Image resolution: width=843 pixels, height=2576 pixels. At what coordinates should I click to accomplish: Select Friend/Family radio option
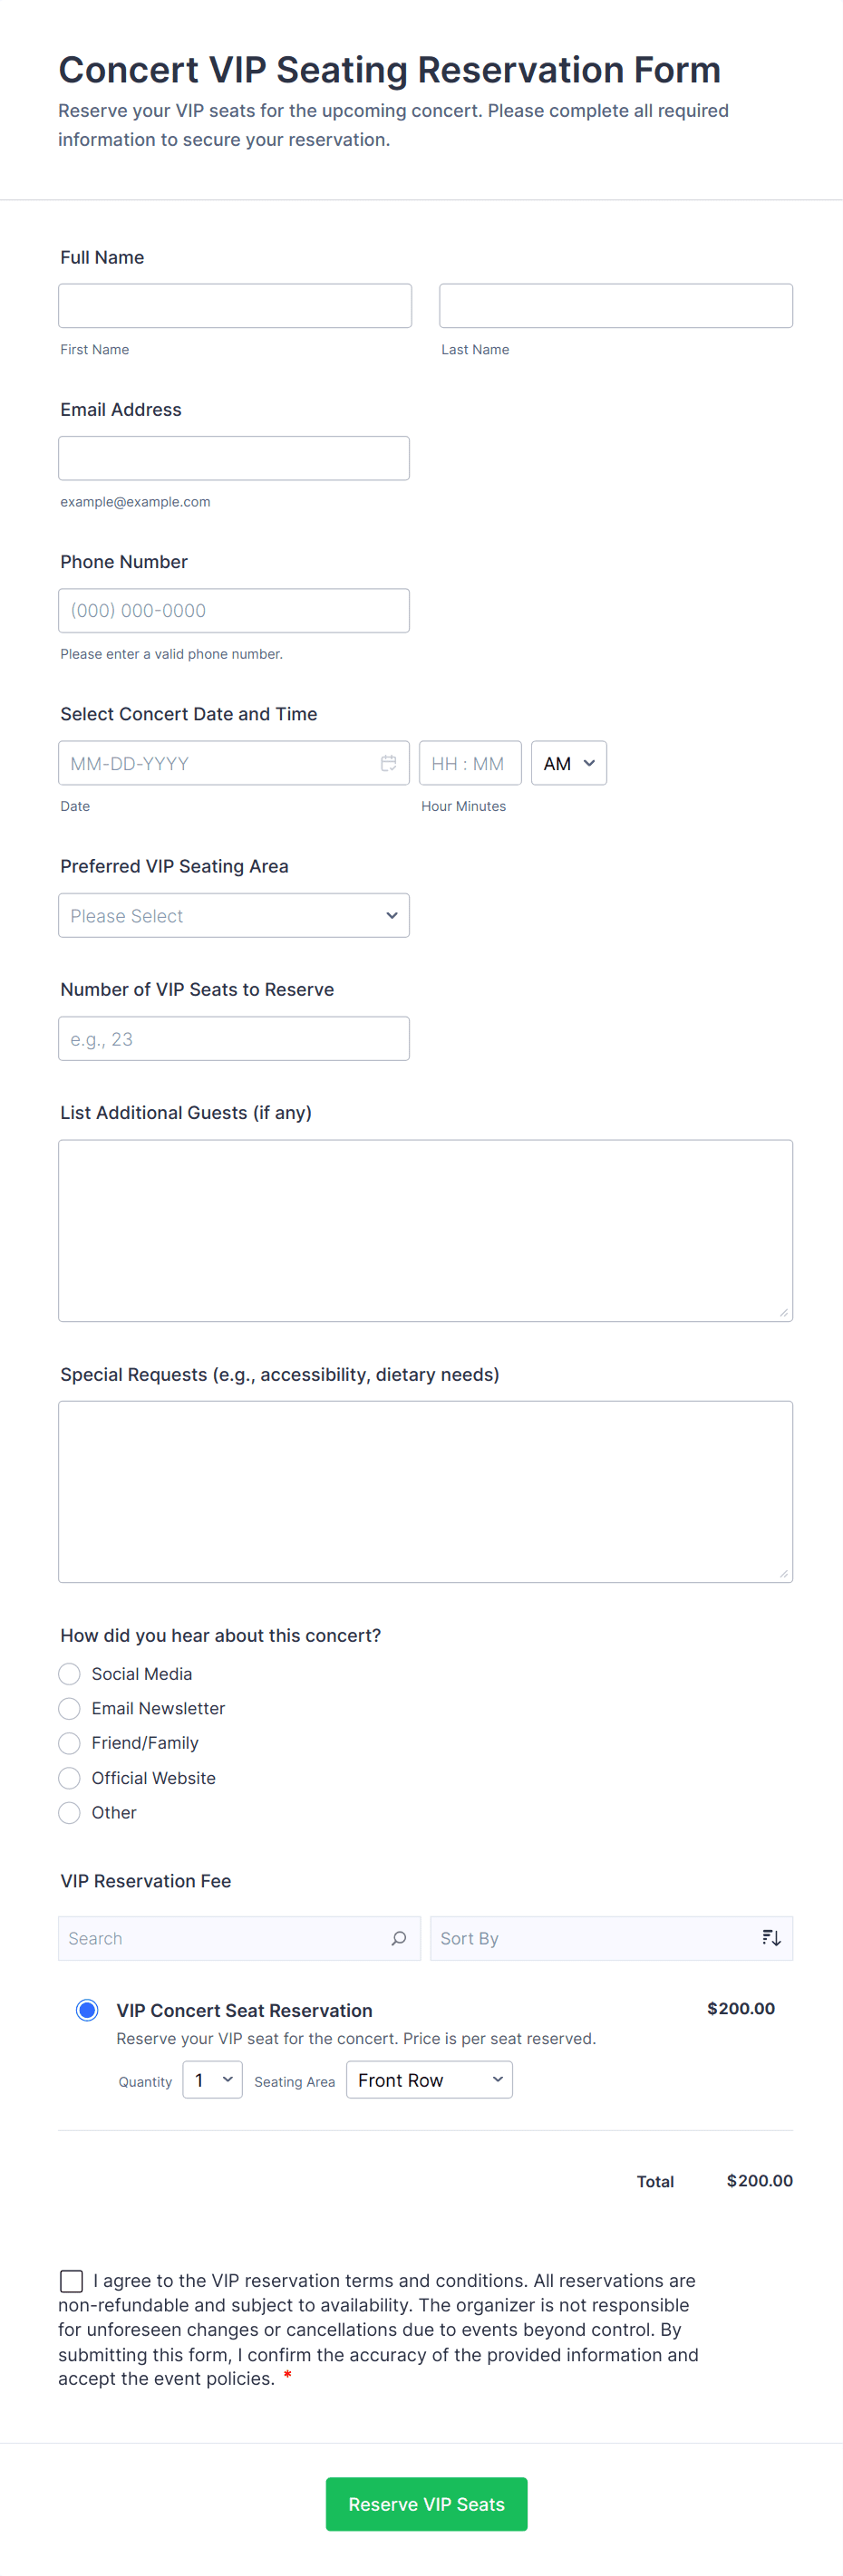click(x=69, y=1743)
